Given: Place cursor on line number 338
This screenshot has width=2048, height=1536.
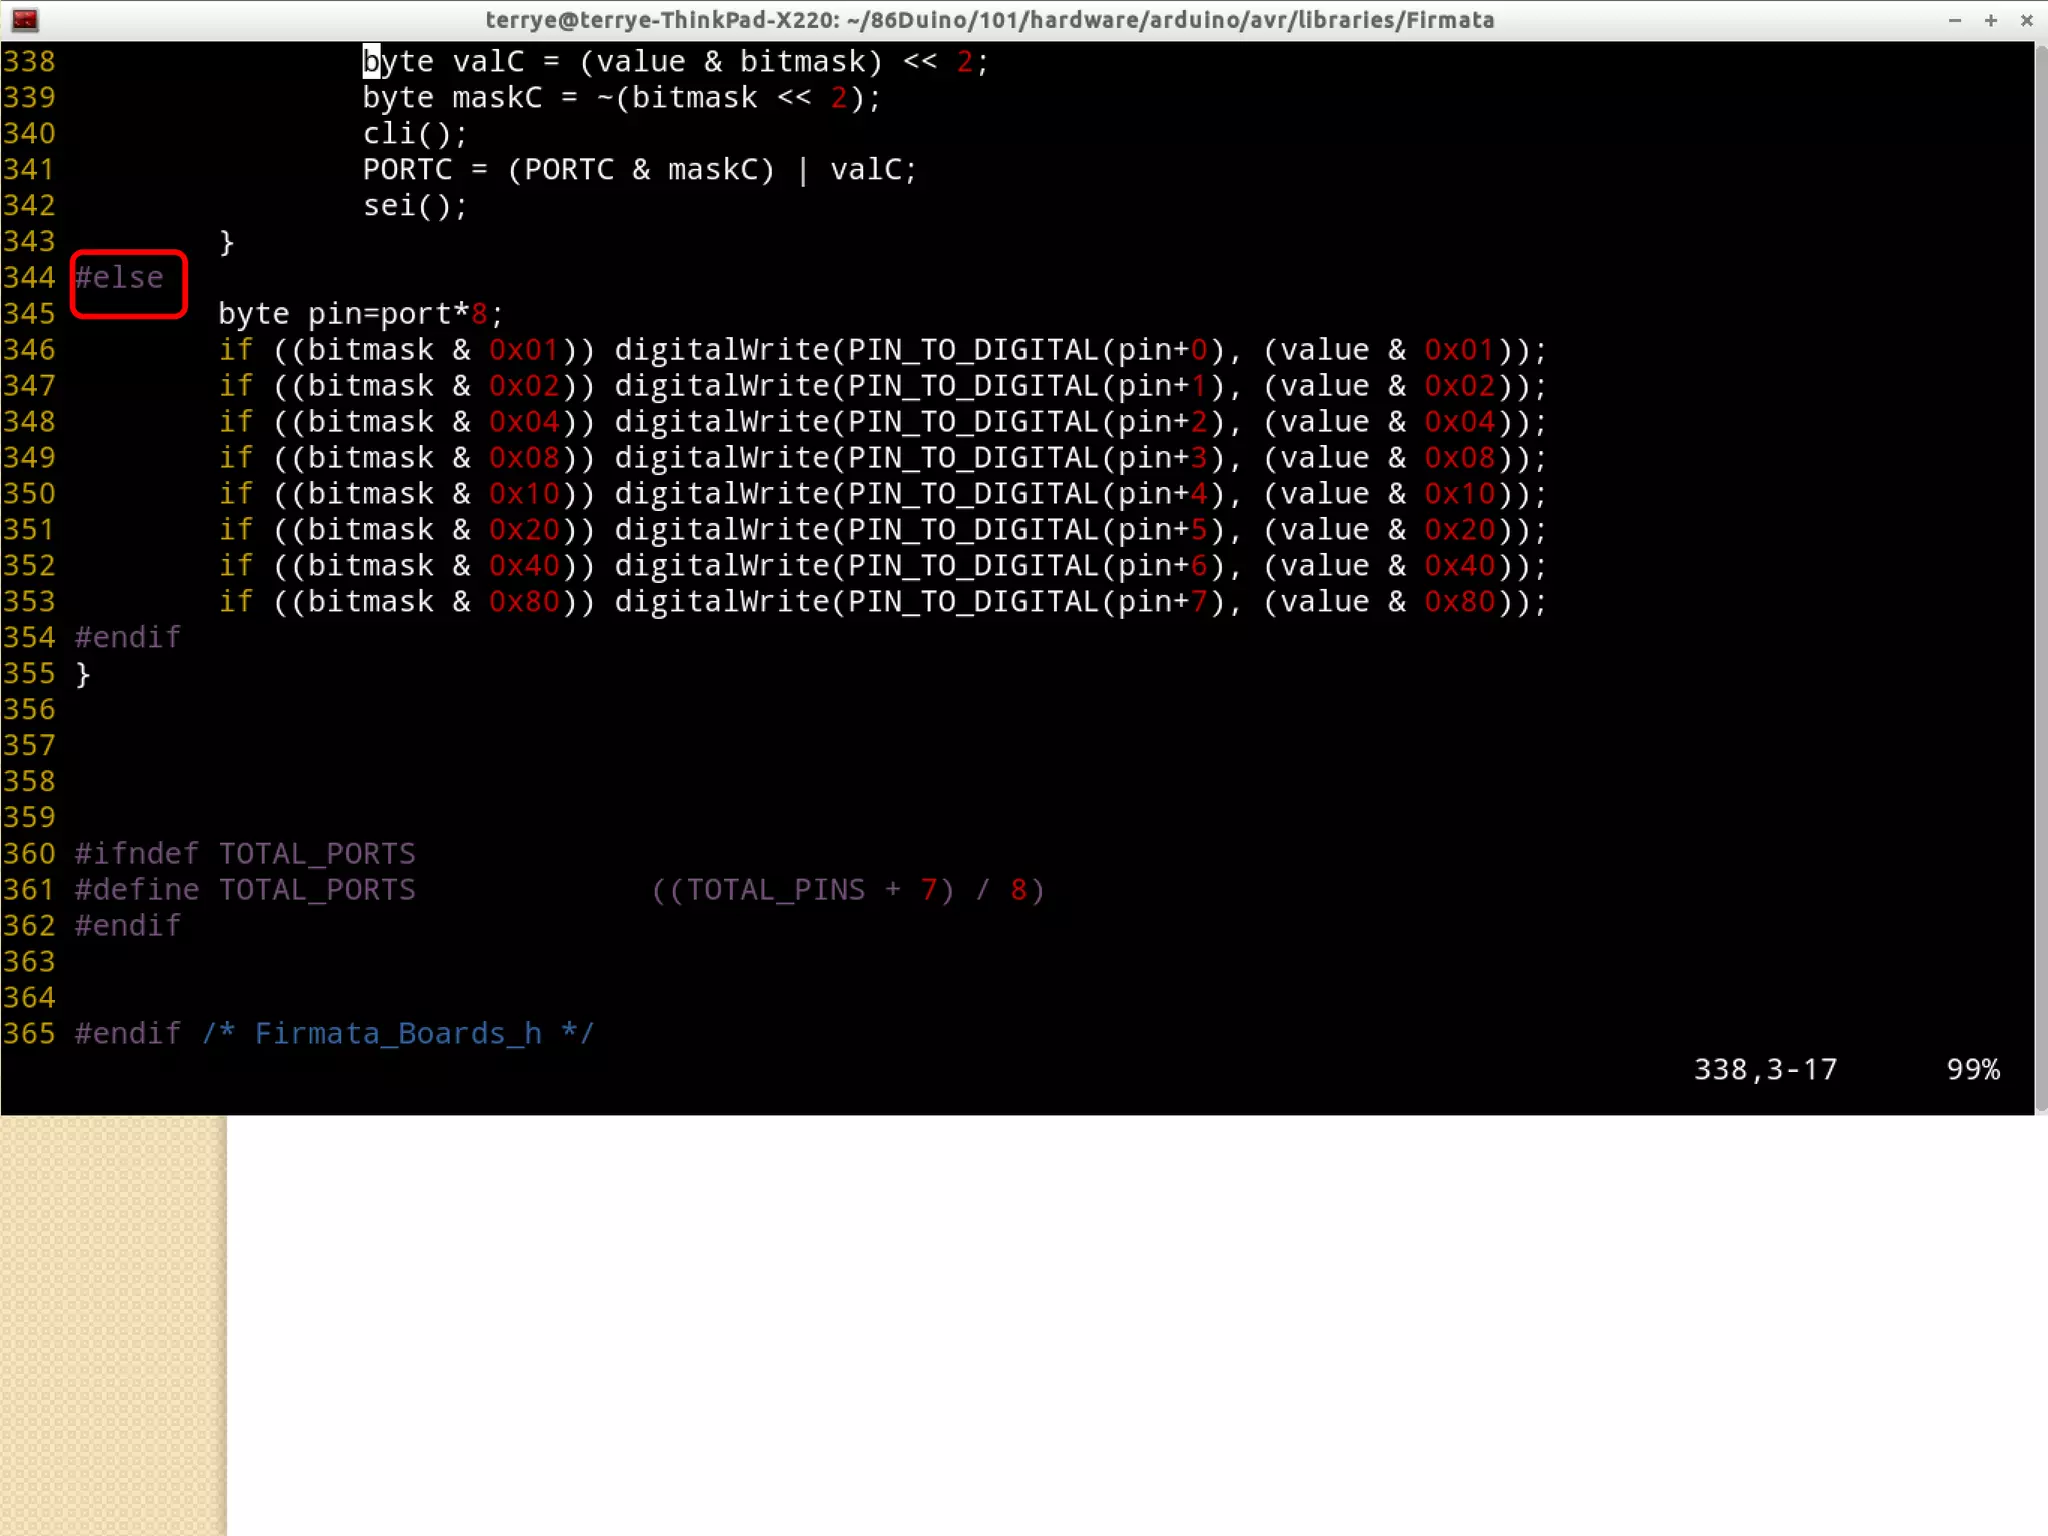Looking at the screenshot, I should coord(29,62).
